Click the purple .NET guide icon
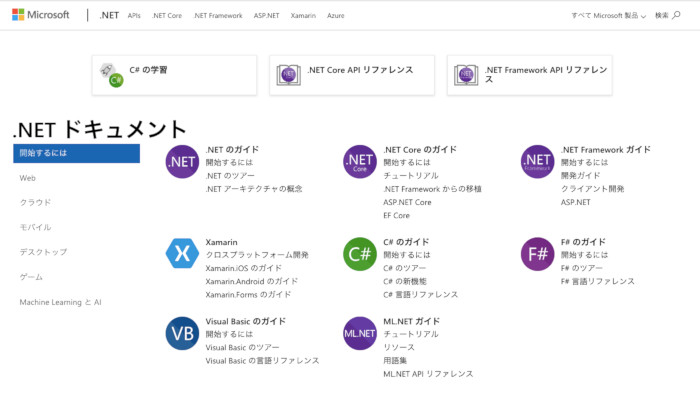This screenshot has width=700, height=400. click(182, 161)
